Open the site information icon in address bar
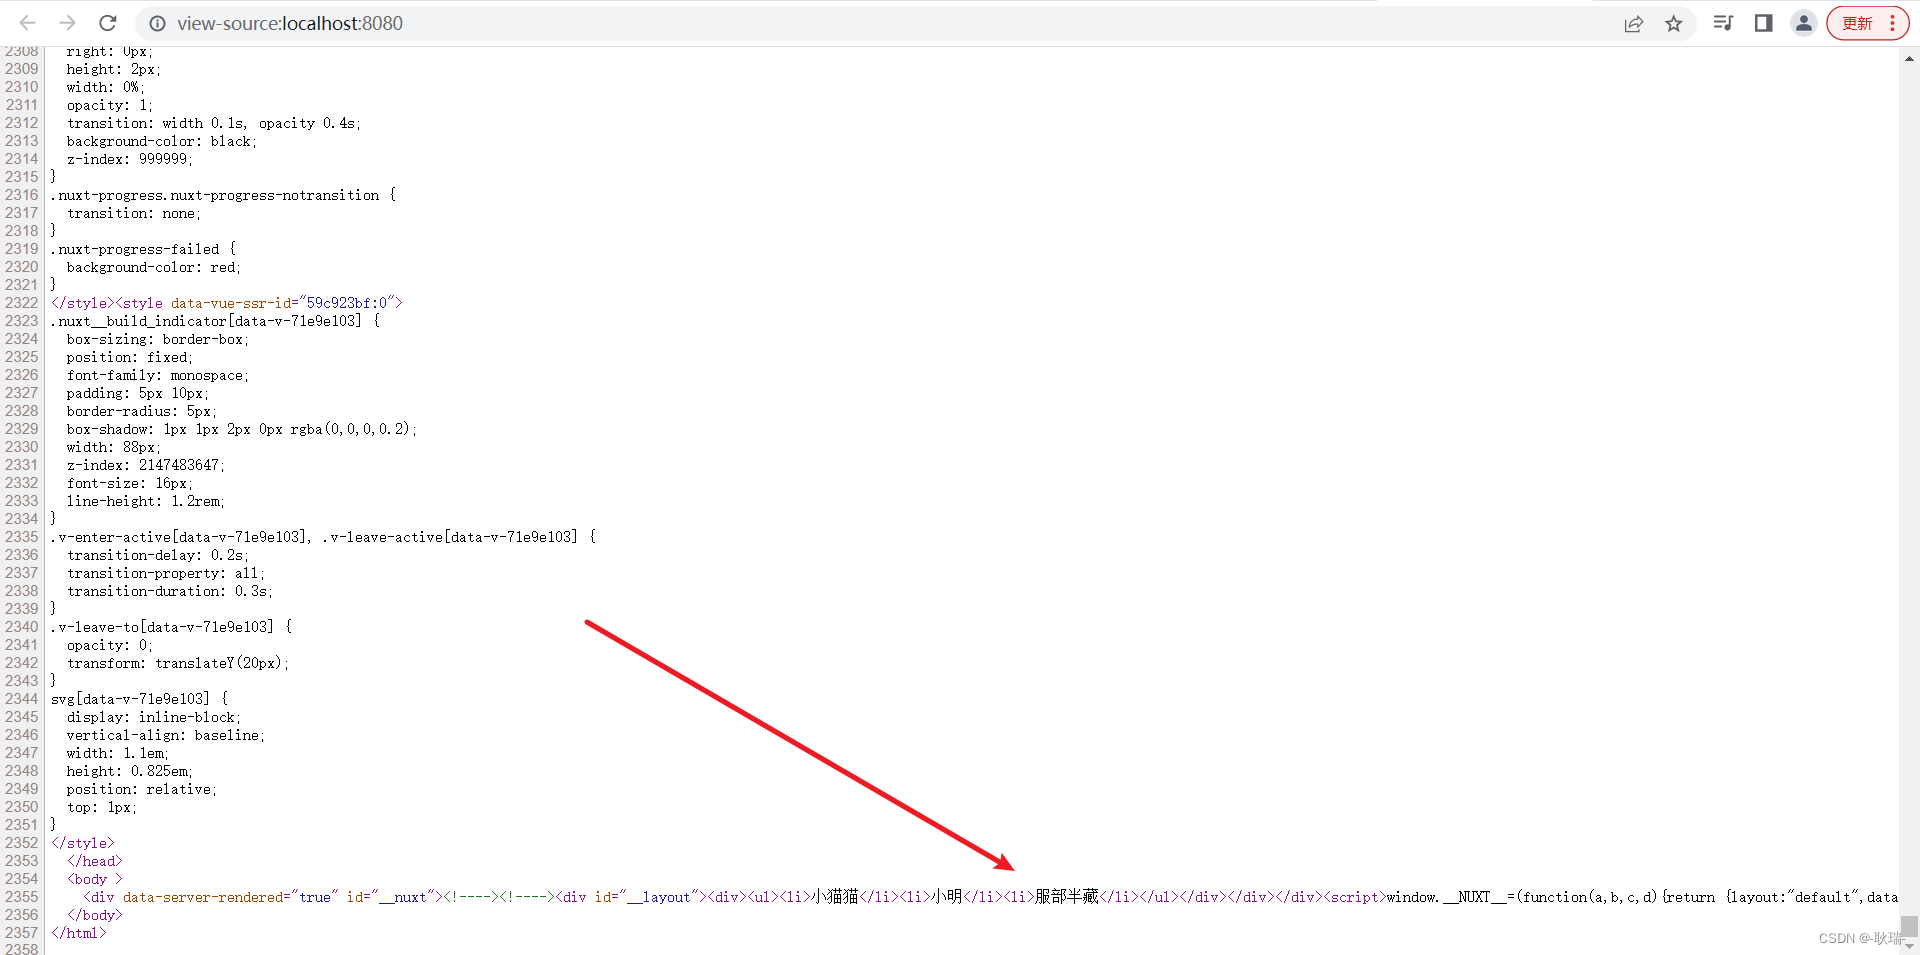The image size is (1920, 955). coord(157,23)
